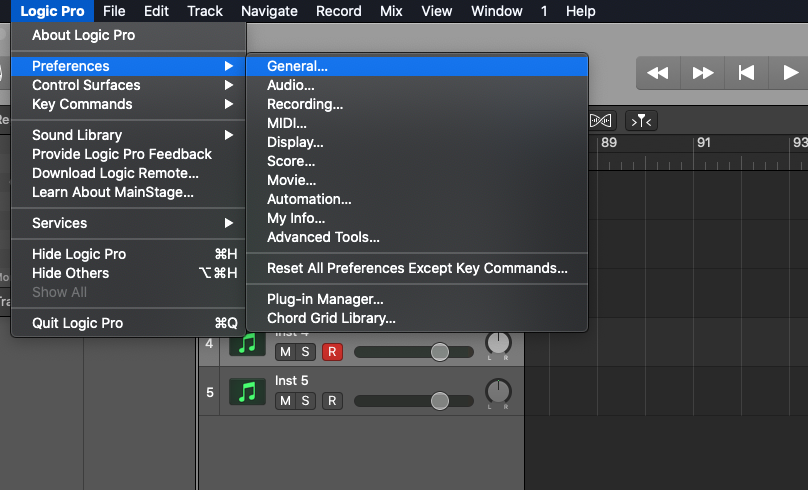
Task: Expand the Sound Library submenu
Action: pyautogui.click(x=128, y=135)
